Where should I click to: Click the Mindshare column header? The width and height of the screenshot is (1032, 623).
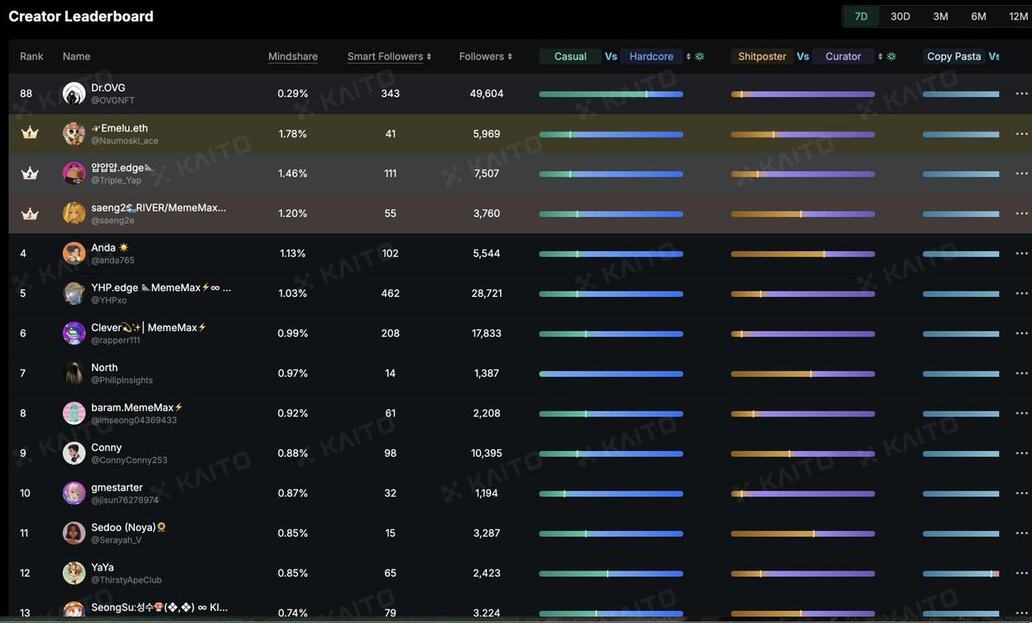(x=292, y=57)
